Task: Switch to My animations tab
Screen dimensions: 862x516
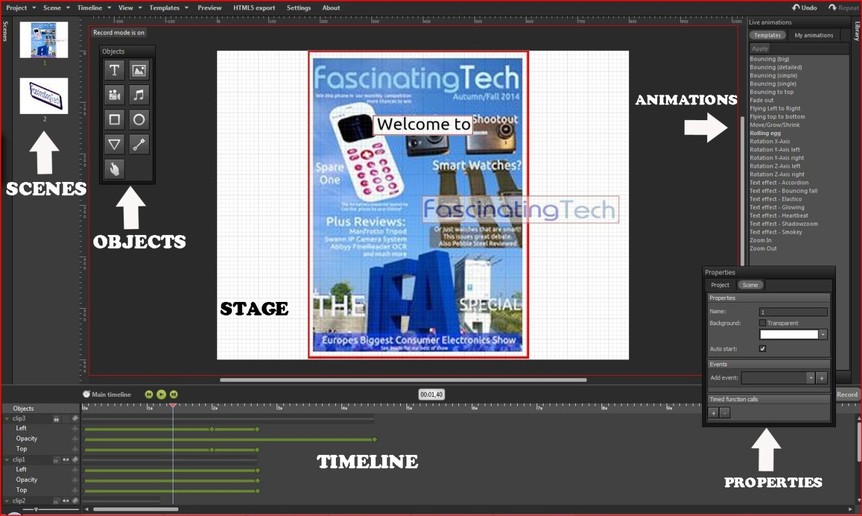Action: [x=814, y=35]
